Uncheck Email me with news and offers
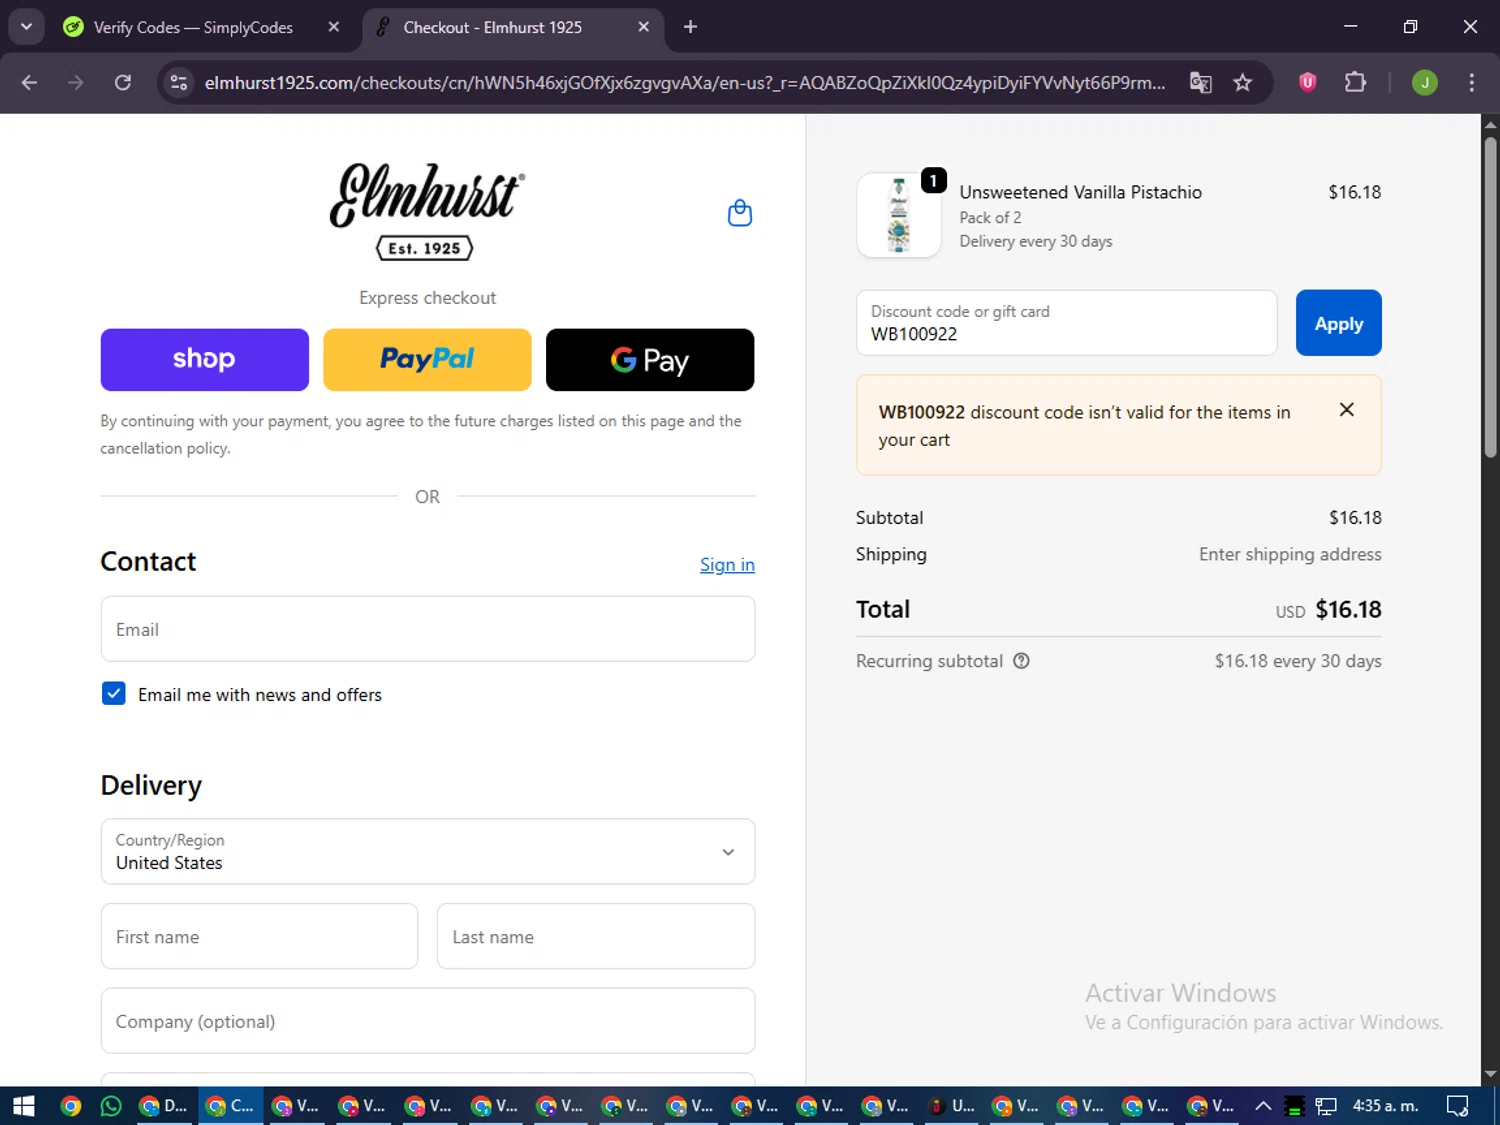Viewport: 1500px width, 1125px height. [x=114, y=694]
